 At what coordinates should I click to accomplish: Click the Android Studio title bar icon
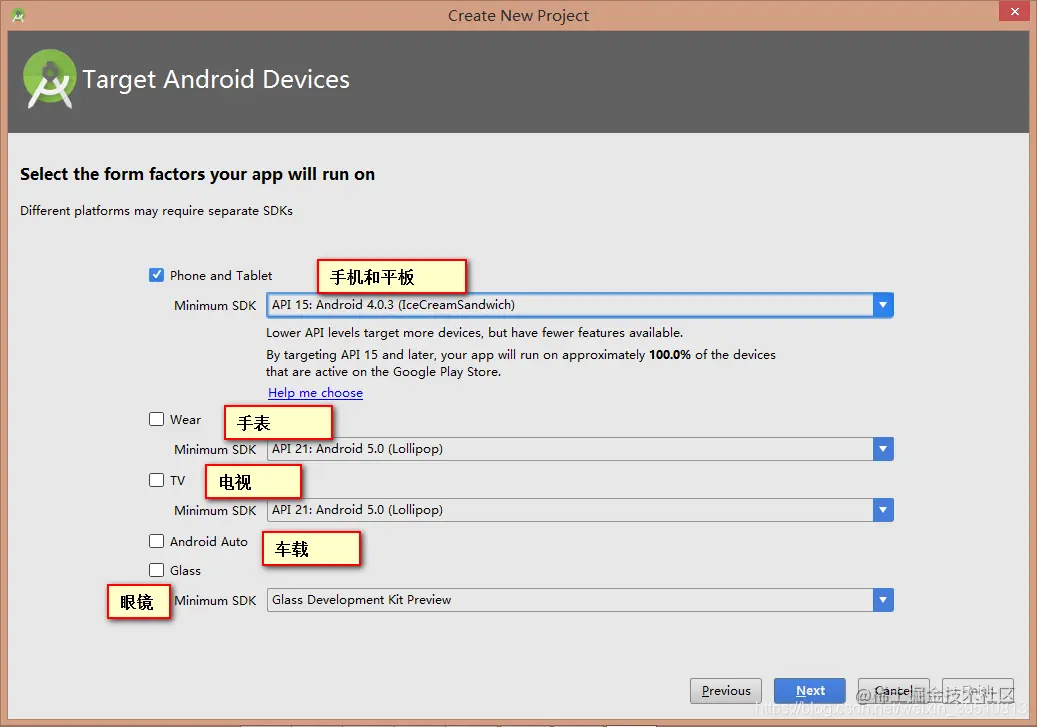(18, 15)
